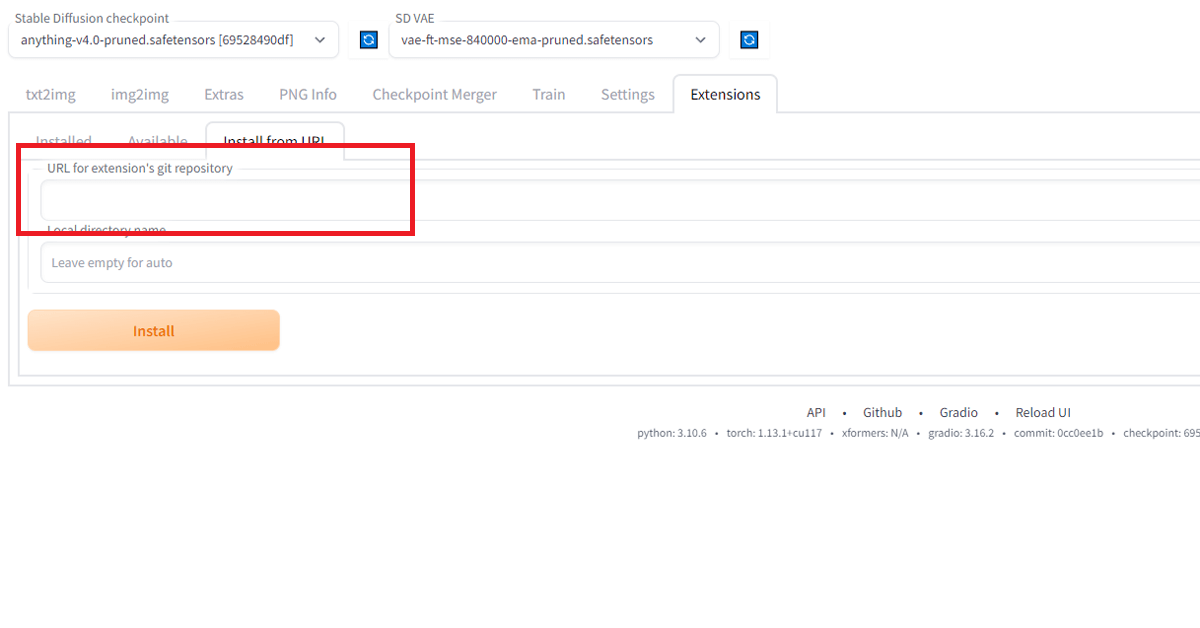This screenshot has width=1200, height=628.
Task: Open the Checkpoint Merger tab
Action: click(434, 94)
